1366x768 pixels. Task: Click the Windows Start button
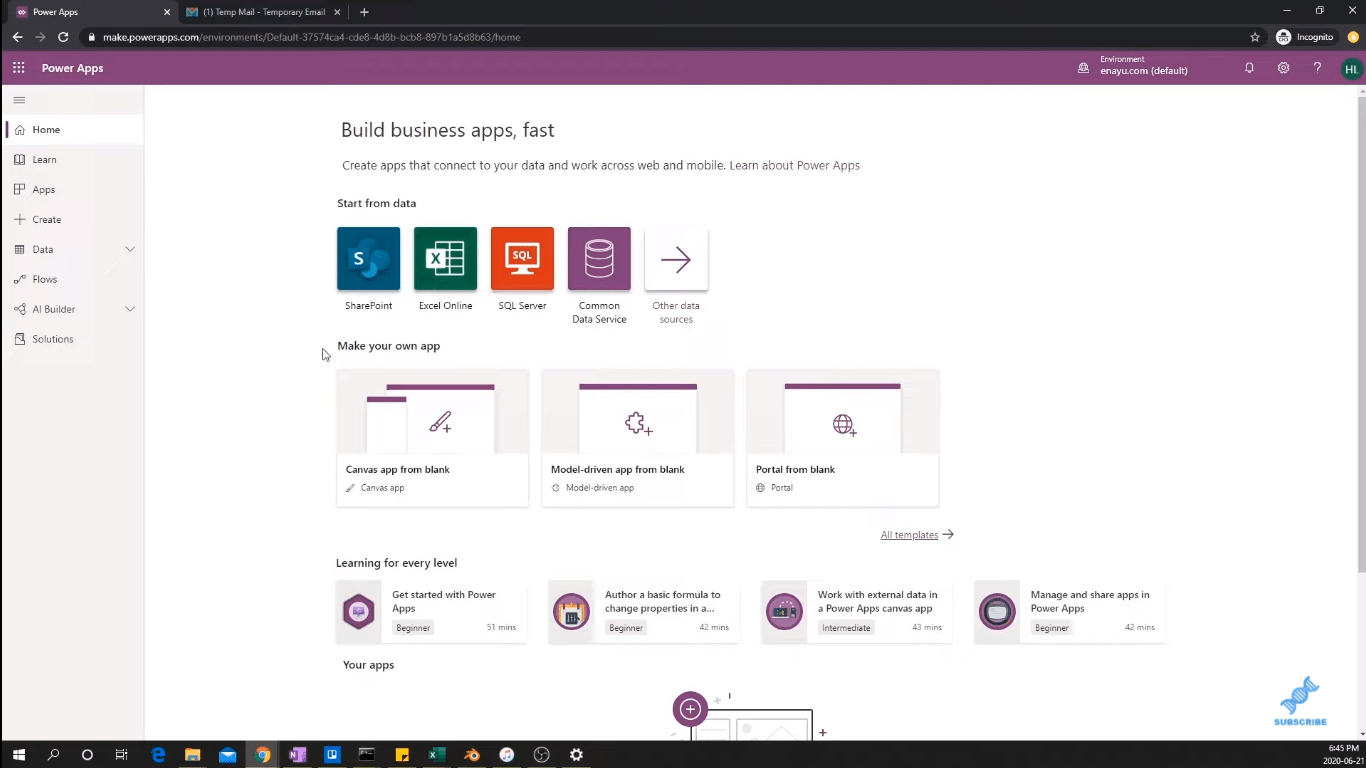pyautogui.click(x=18, y=755)
